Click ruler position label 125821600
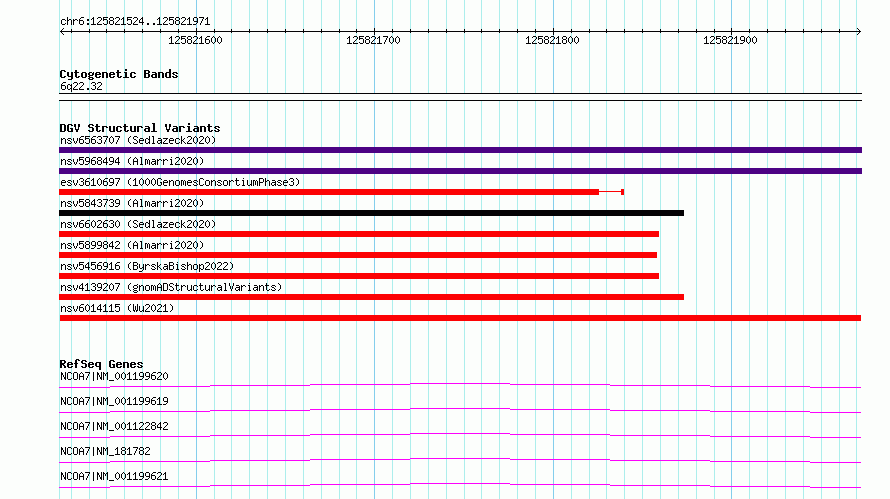 click(195, 40)
